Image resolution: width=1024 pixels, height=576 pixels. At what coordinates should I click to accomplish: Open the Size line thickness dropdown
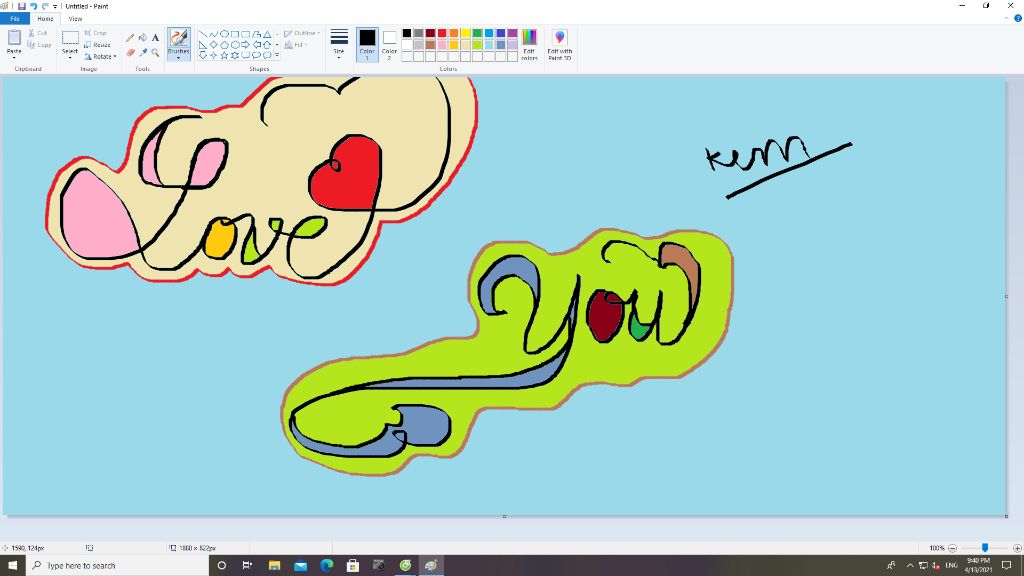point(339,44)
